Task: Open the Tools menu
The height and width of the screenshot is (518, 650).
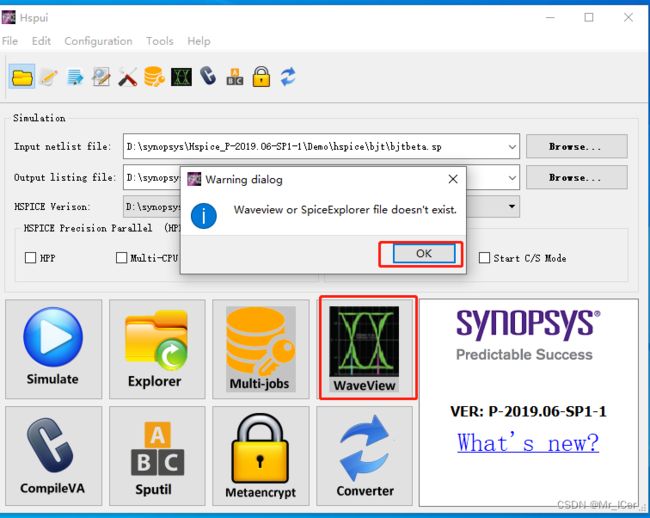Action: (160, 41)
